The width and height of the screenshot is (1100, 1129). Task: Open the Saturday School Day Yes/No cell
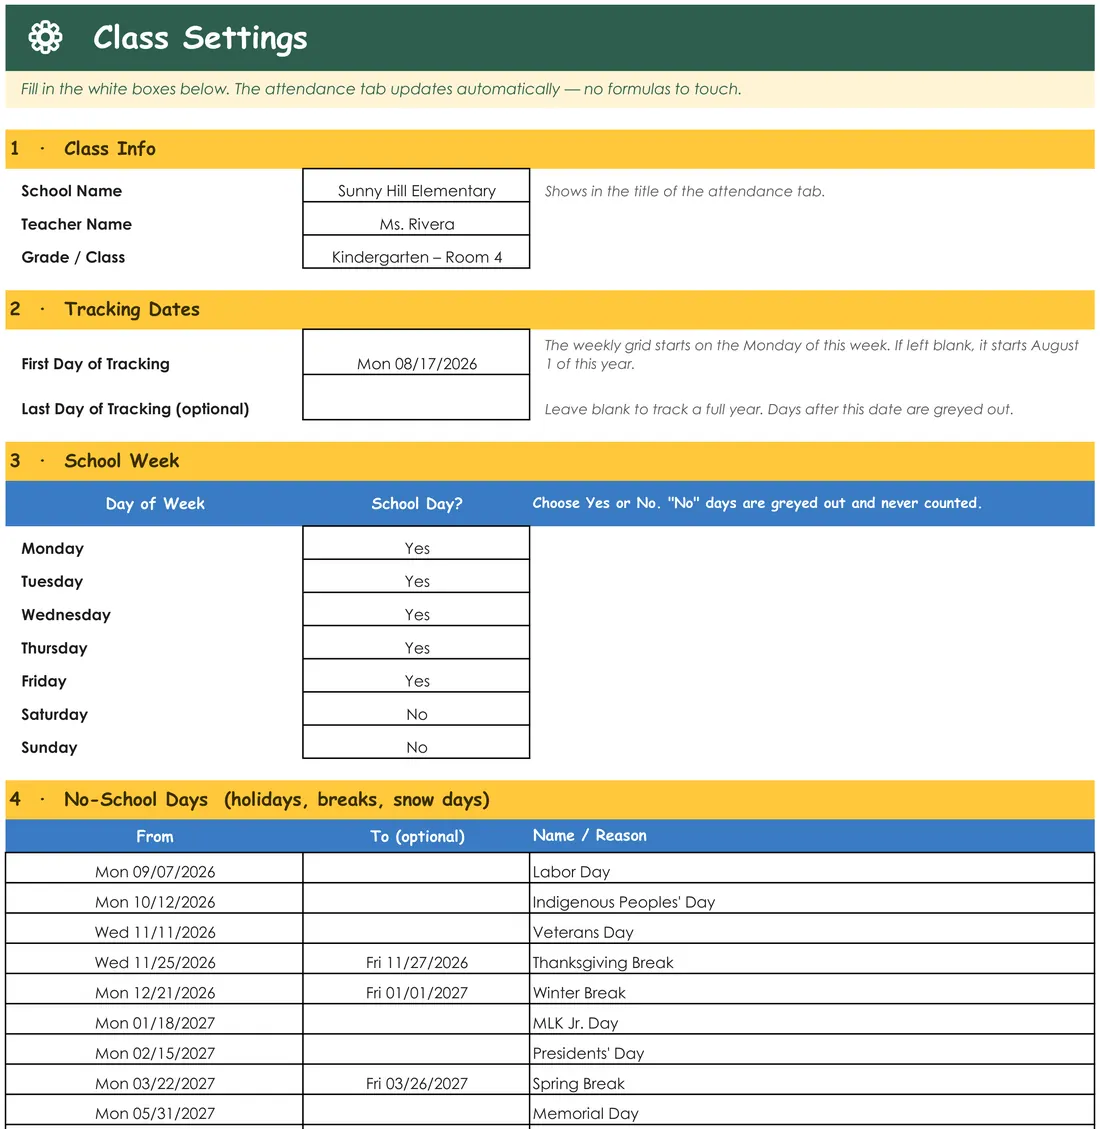point(416,709)
